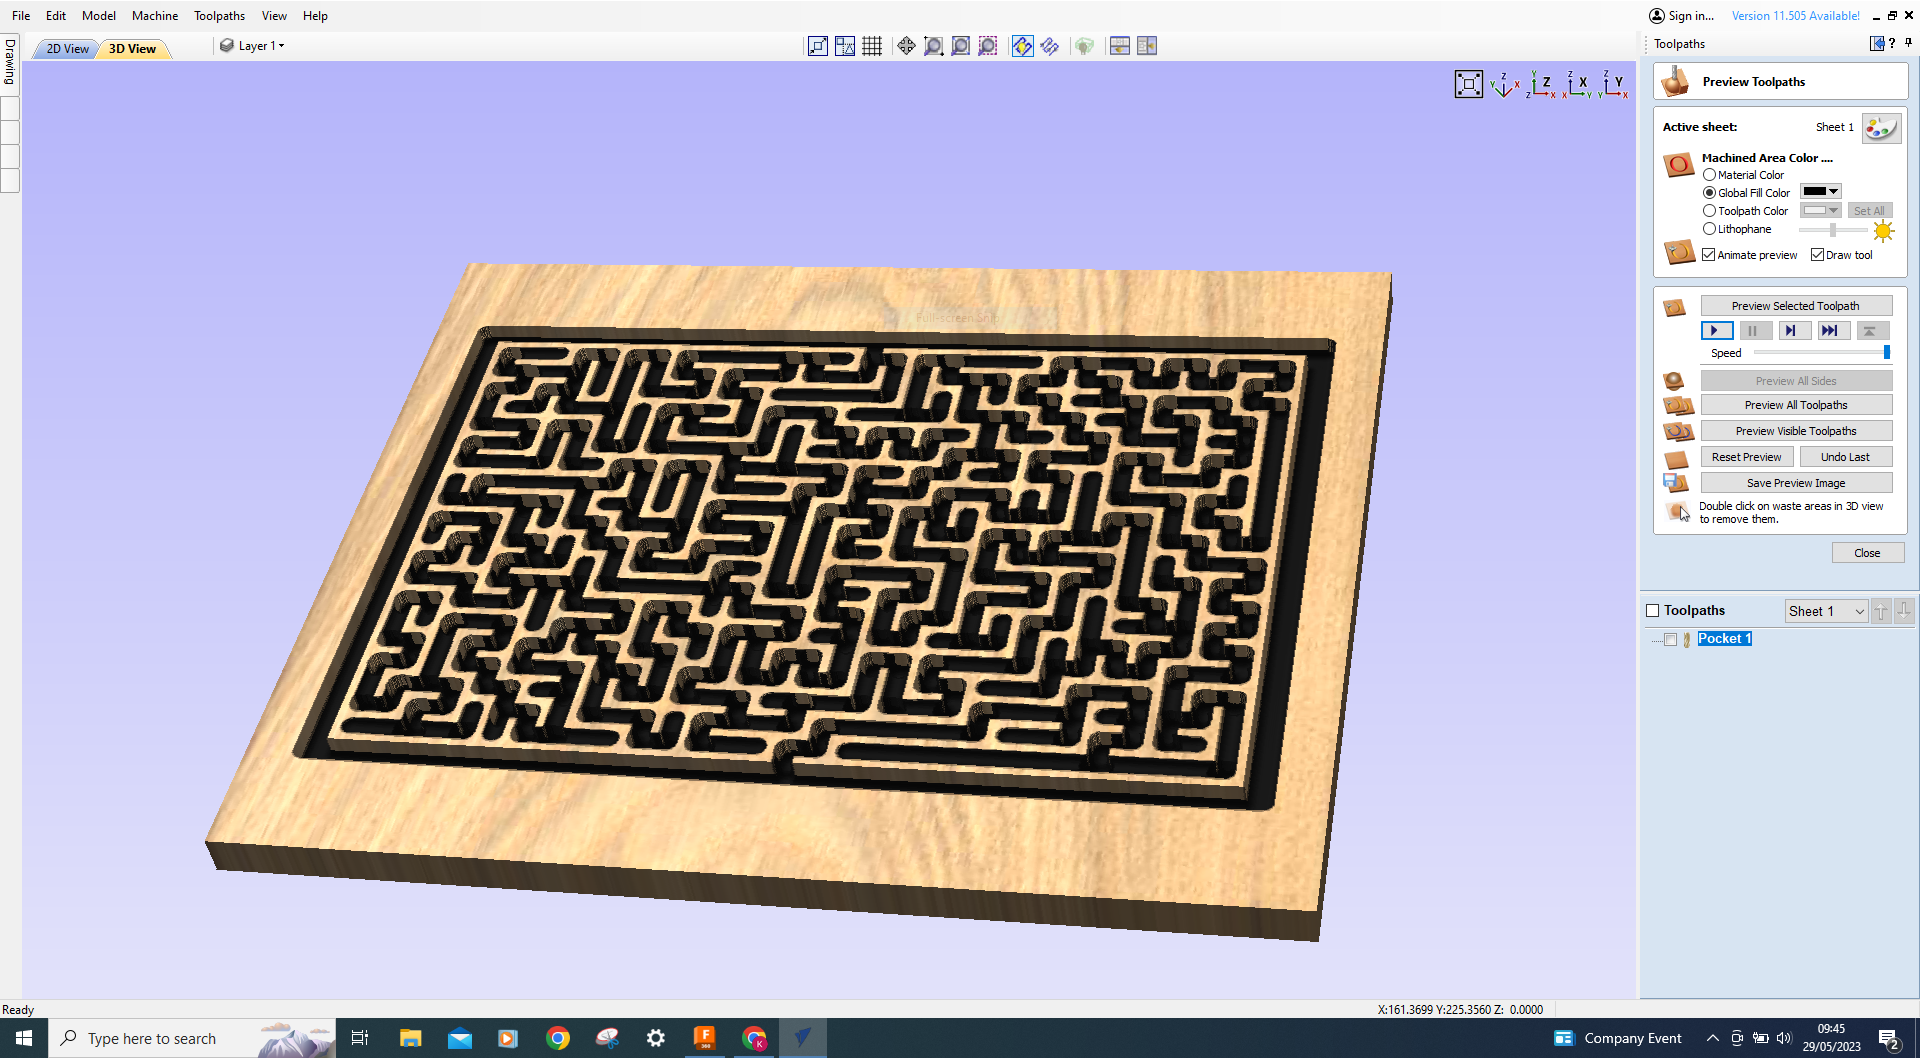The width and height of the screenshot is (1920, 1058).
Task: Uncheck Animate preview
Action: (1708, 254)
